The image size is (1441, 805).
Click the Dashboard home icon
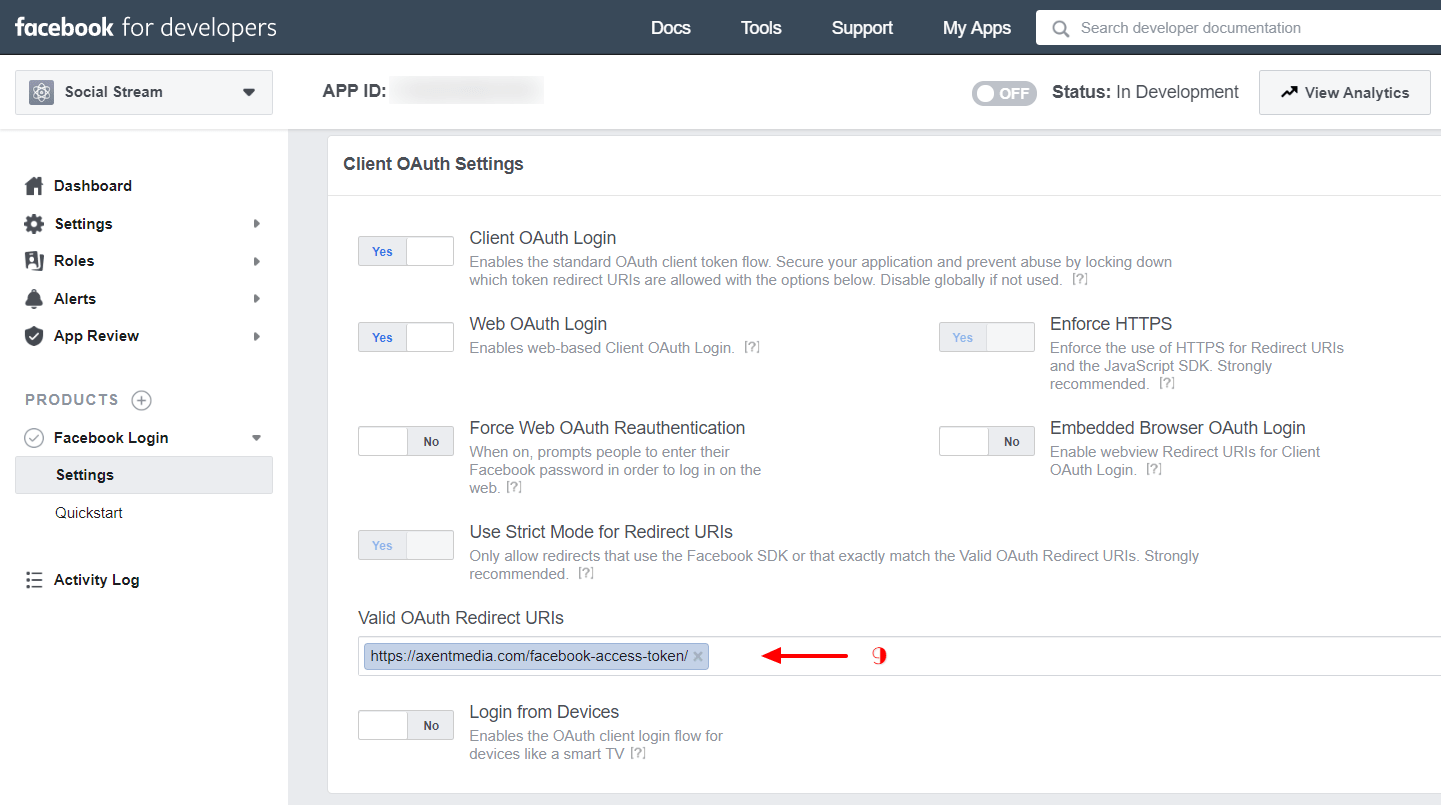[x=35, y=186]
